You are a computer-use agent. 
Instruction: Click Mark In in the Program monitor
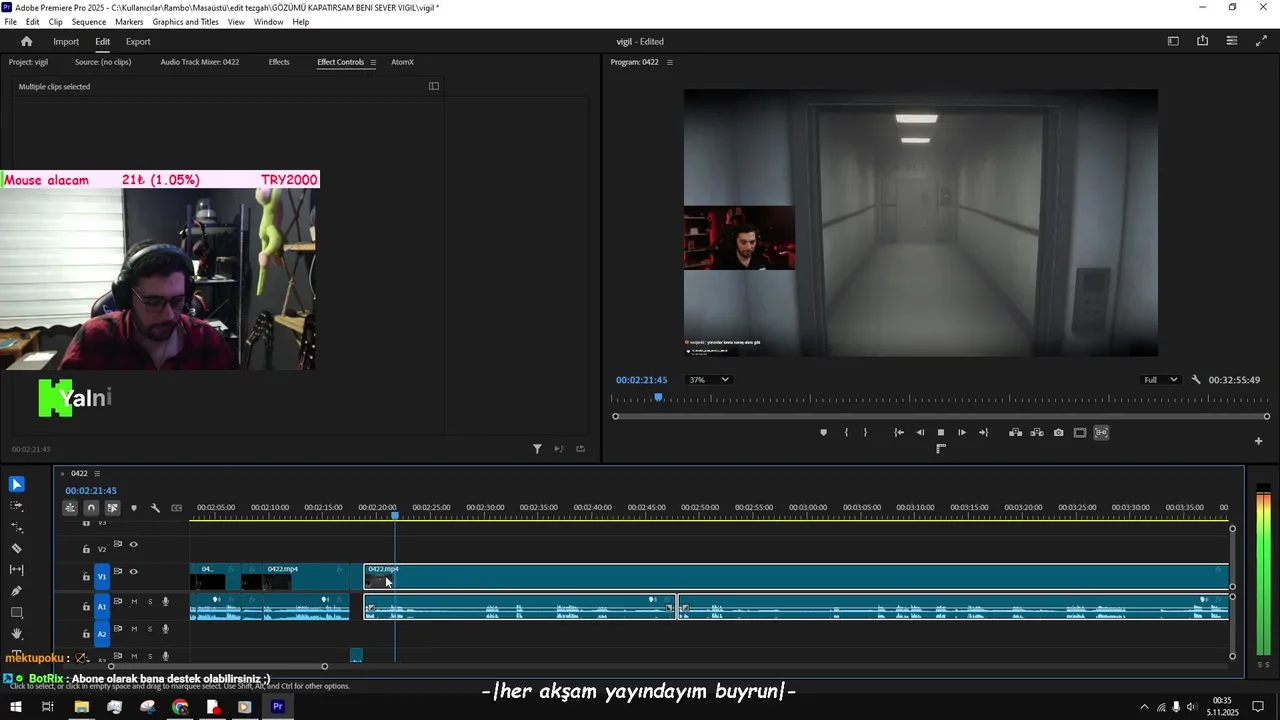pos(846,433)
